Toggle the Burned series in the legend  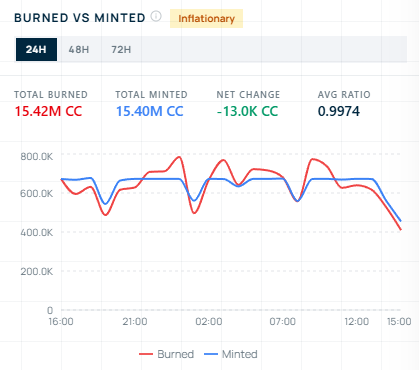pos(166,354)
